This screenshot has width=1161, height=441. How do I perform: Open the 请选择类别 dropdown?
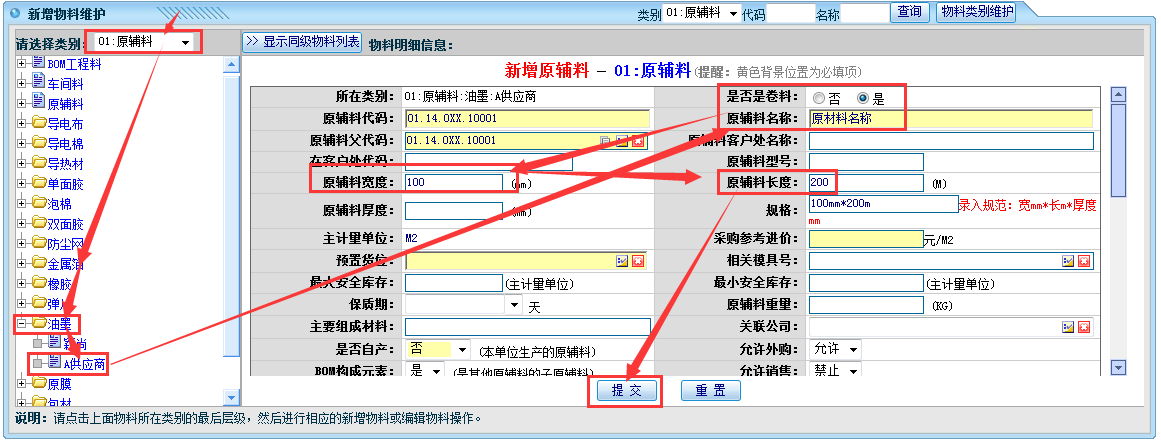tap(185, 42)
